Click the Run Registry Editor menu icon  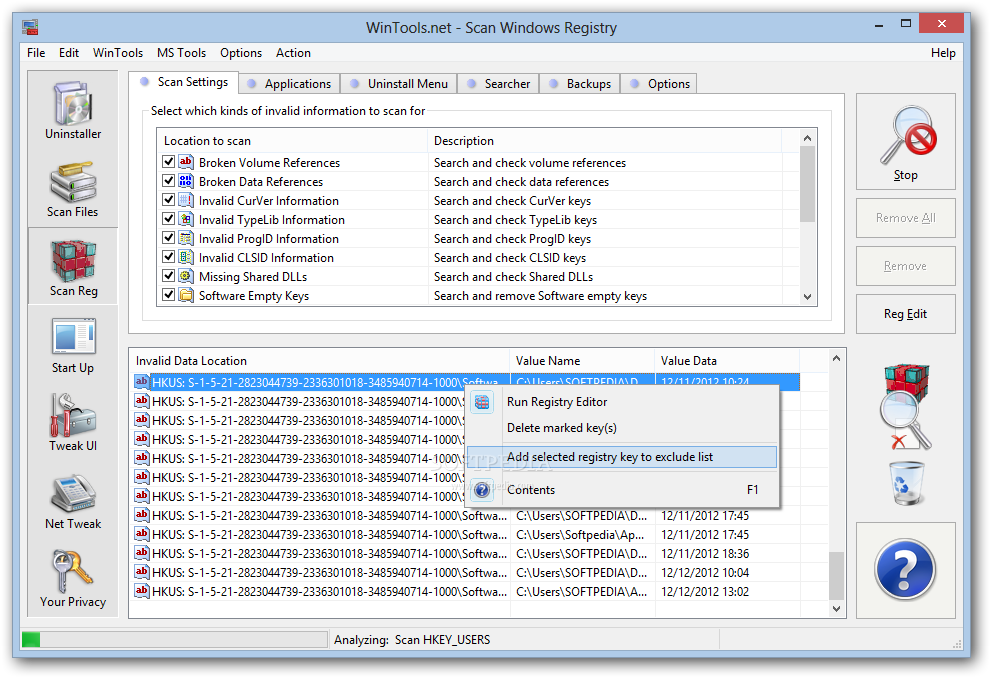click(482, 402)
